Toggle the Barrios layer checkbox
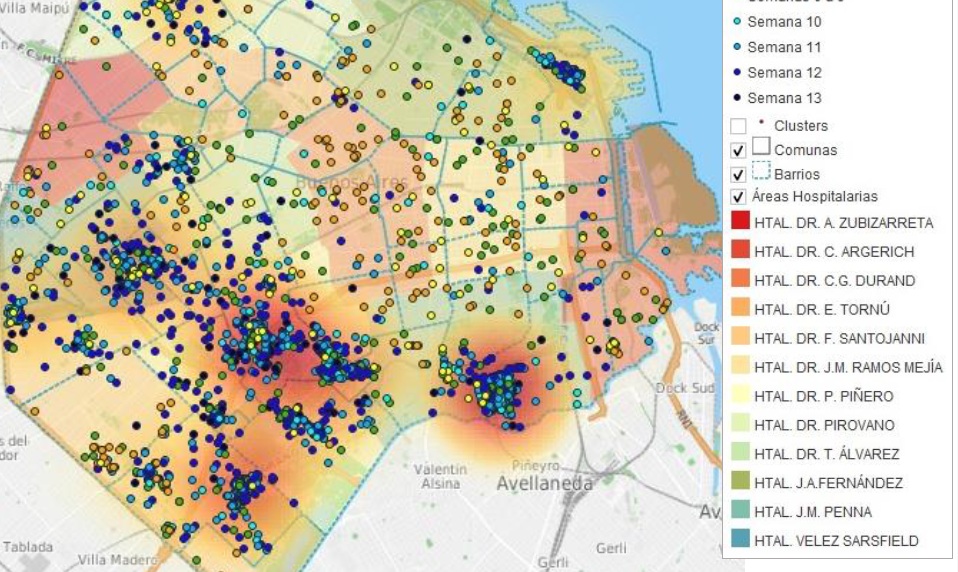 [x=739, y=174]
